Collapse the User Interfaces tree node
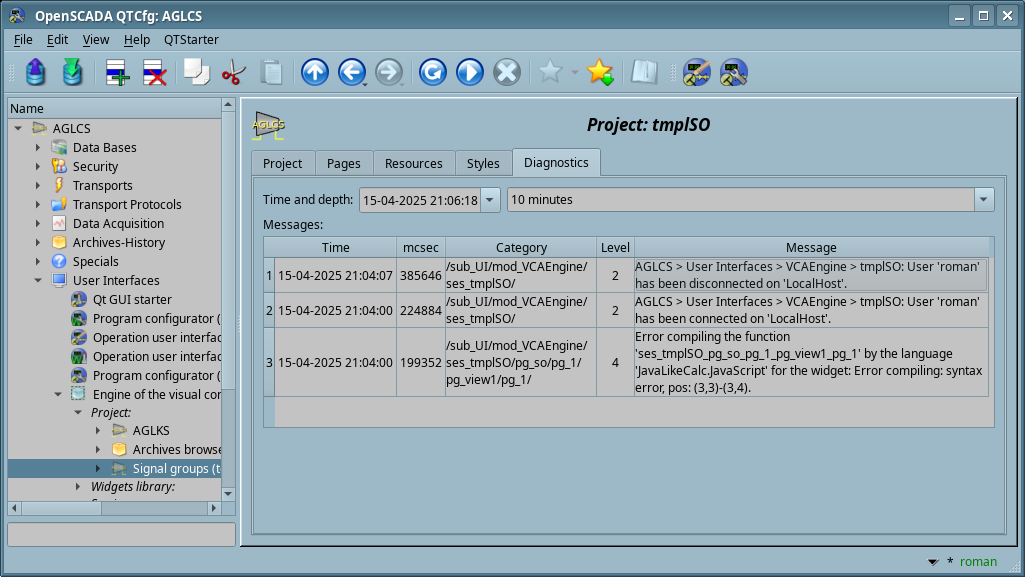 pos(38,281)
